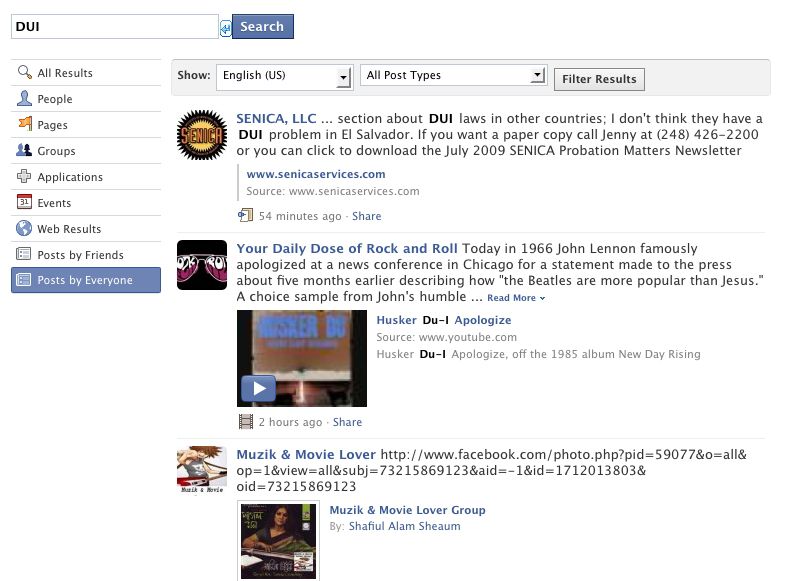Select the All Results filter

86,73
